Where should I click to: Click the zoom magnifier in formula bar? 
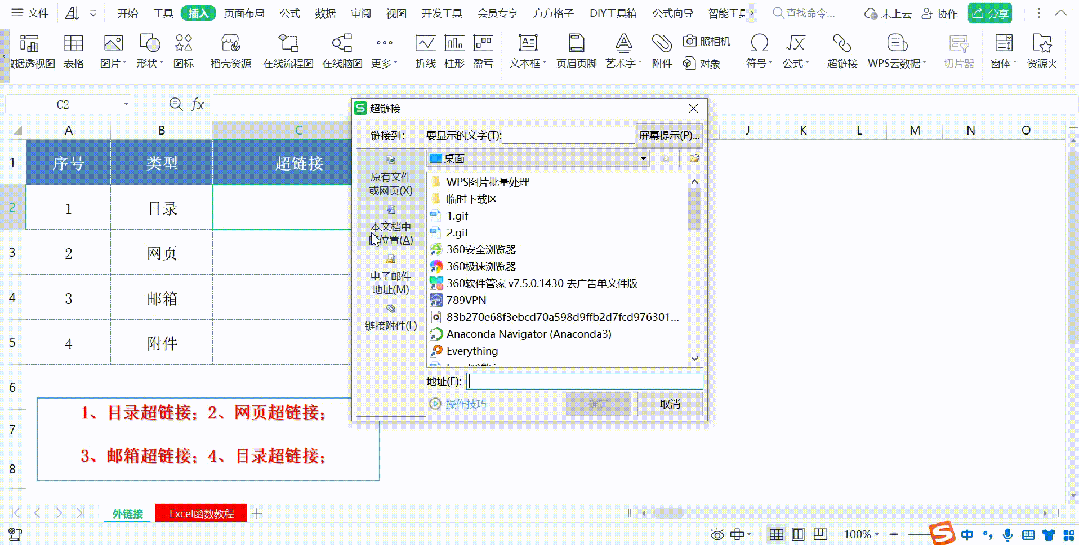point(176,104)
